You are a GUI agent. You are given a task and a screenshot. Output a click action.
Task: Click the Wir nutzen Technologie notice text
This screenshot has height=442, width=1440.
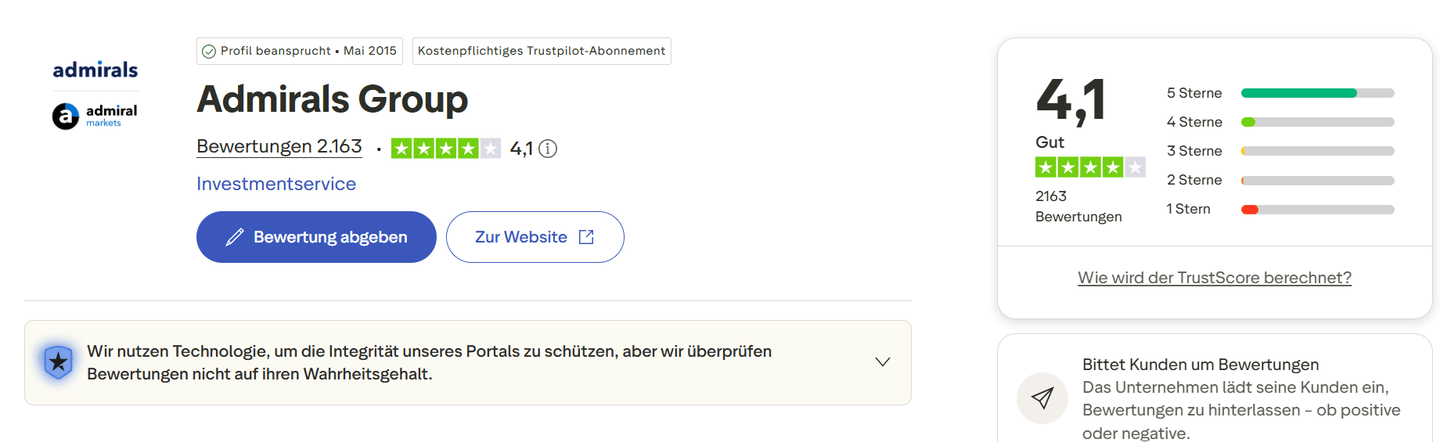point(430,363)
